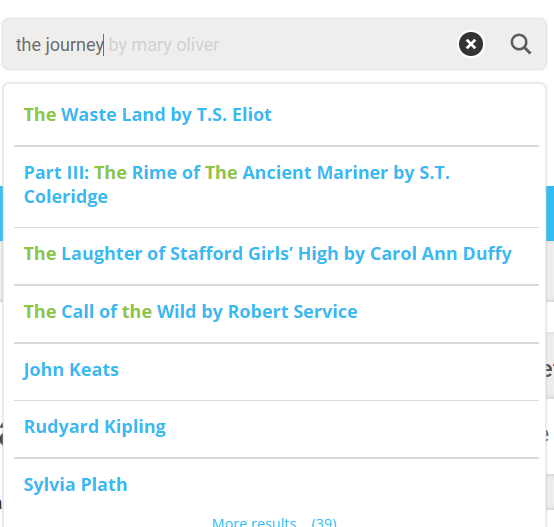
Task: Click the wrapped word "Coleridge" in the second result
Action: (66, 197)
